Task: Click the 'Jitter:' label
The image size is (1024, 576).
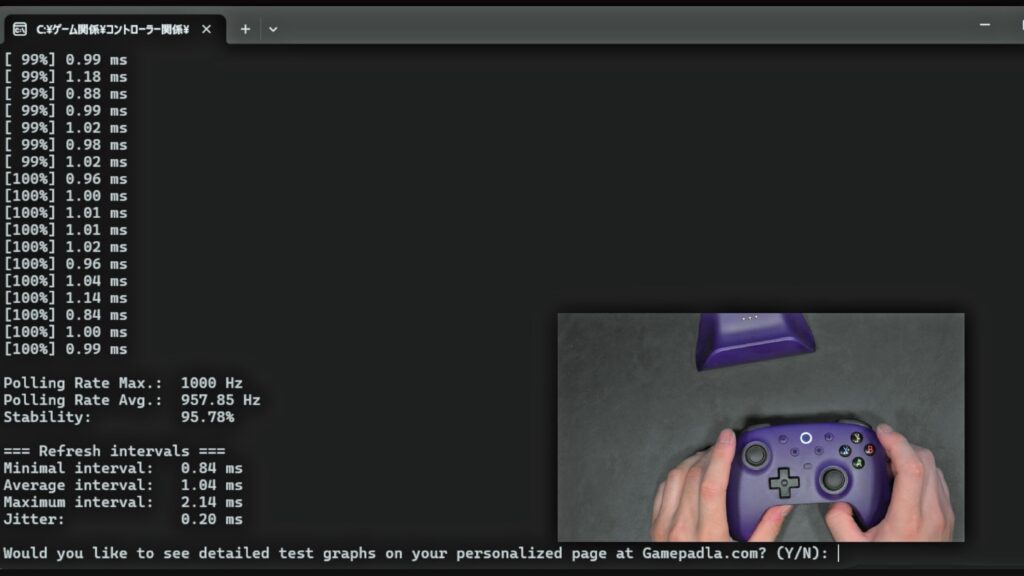Action: (34, 519)
